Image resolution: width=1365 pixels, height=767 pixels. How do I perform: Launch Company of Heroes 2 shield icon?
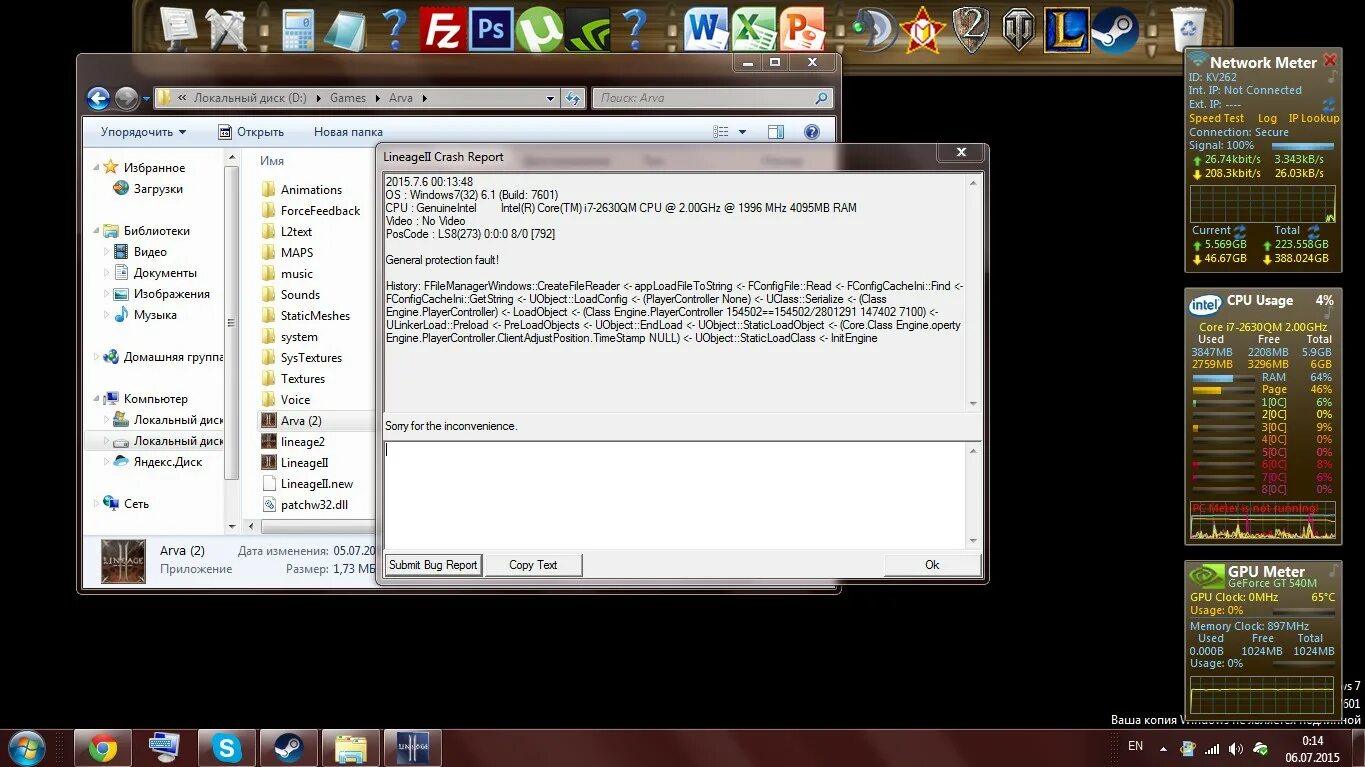(x=971, y=29)
